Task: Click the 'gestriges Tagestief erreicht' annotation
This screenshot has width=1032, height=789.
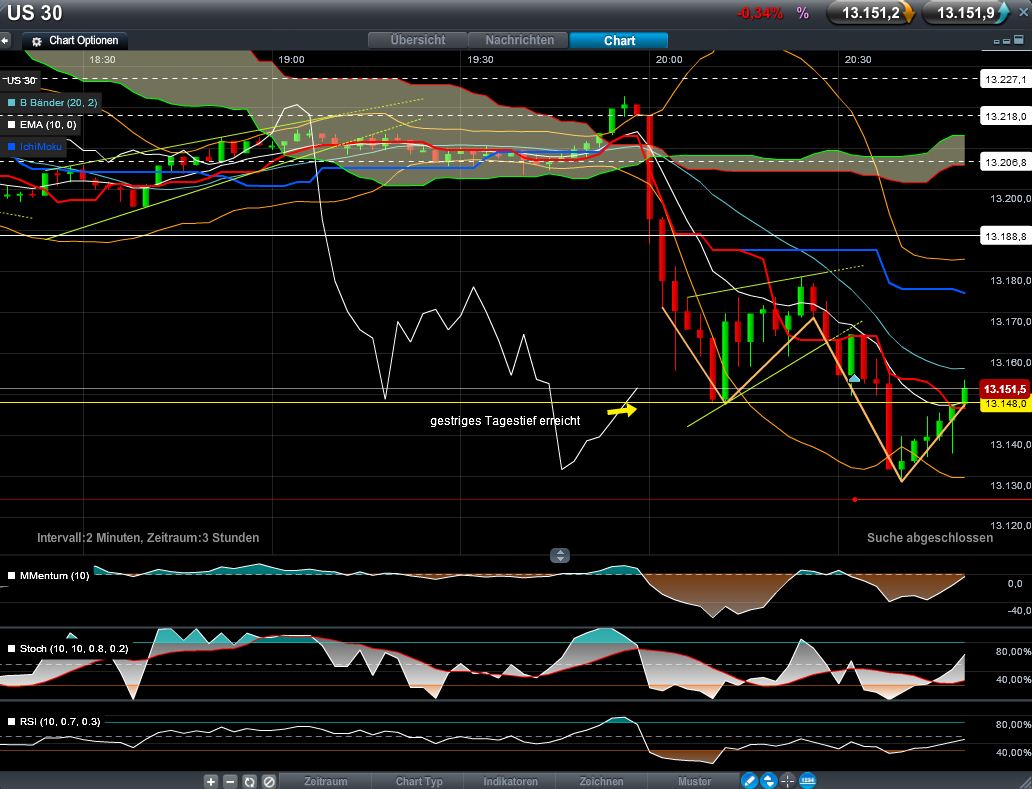Action: point(505,421)
